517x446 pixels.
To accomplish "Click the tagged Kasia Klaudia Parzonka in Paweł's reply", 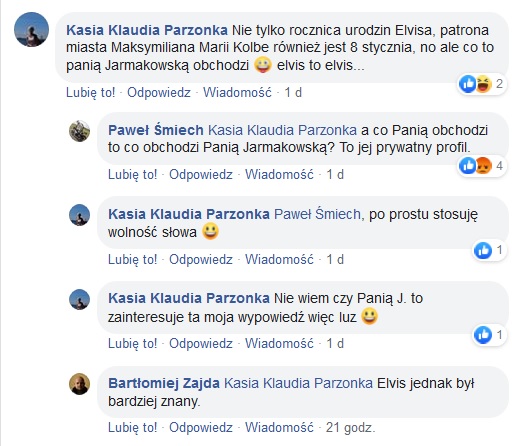I will click(x=282, y=130).
